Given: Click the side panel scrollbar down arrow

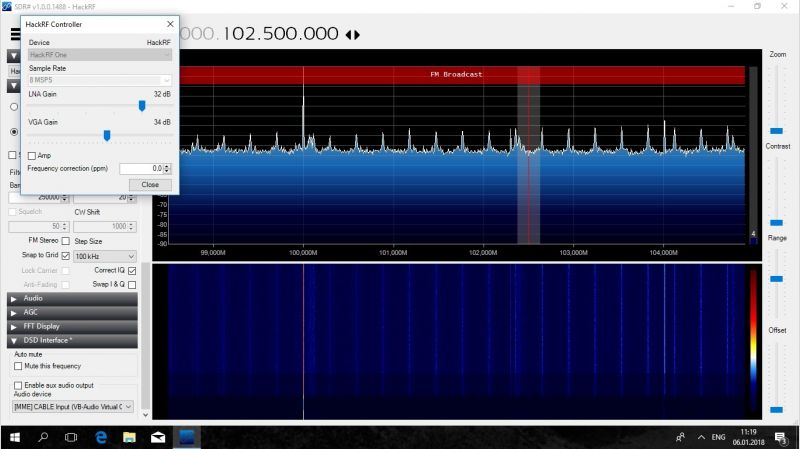Looking at the screenshot, I should (x=145, y=415).
